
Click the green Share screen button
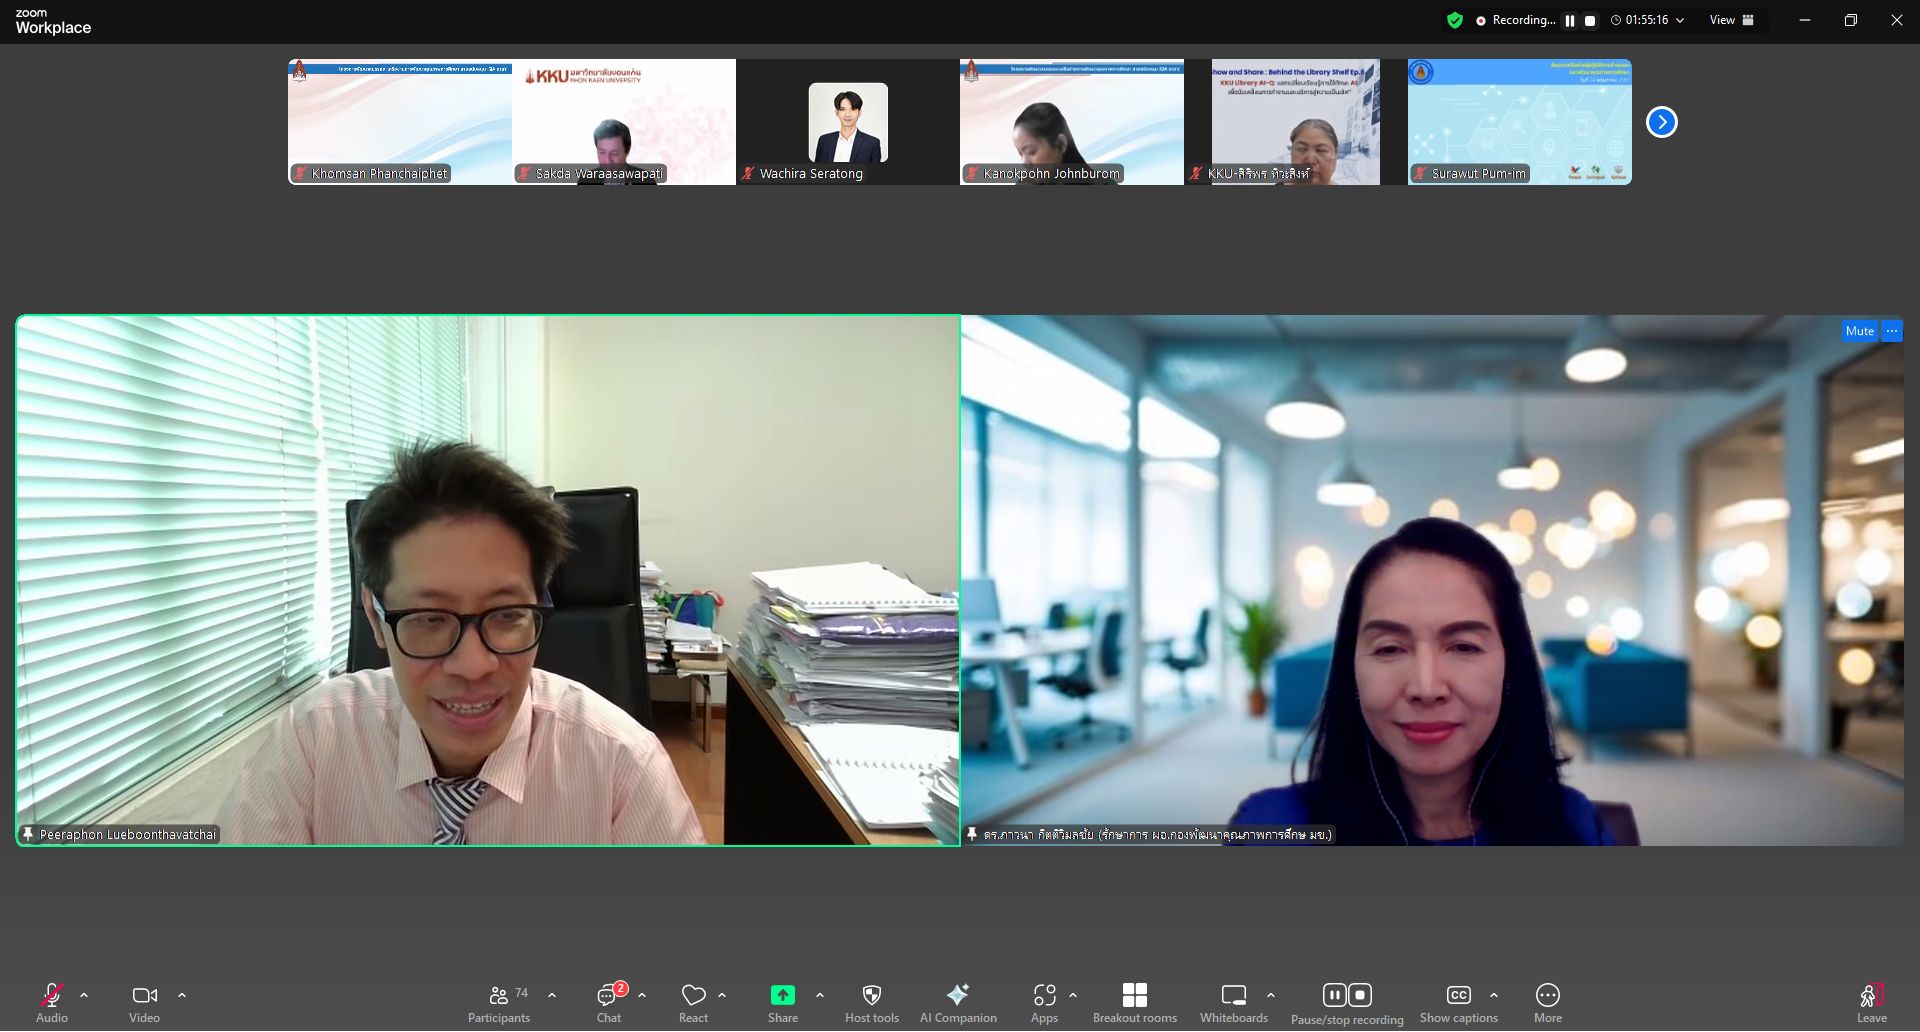click(x=782, y=1003)
